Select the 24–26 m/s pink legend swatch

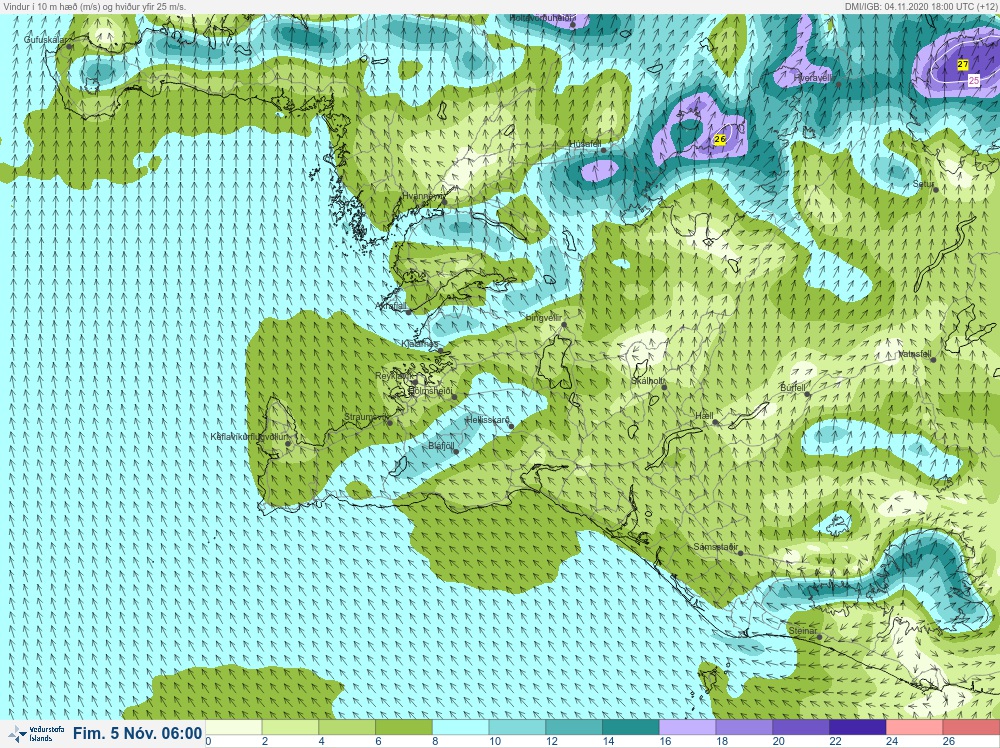[x=915, y=728]
